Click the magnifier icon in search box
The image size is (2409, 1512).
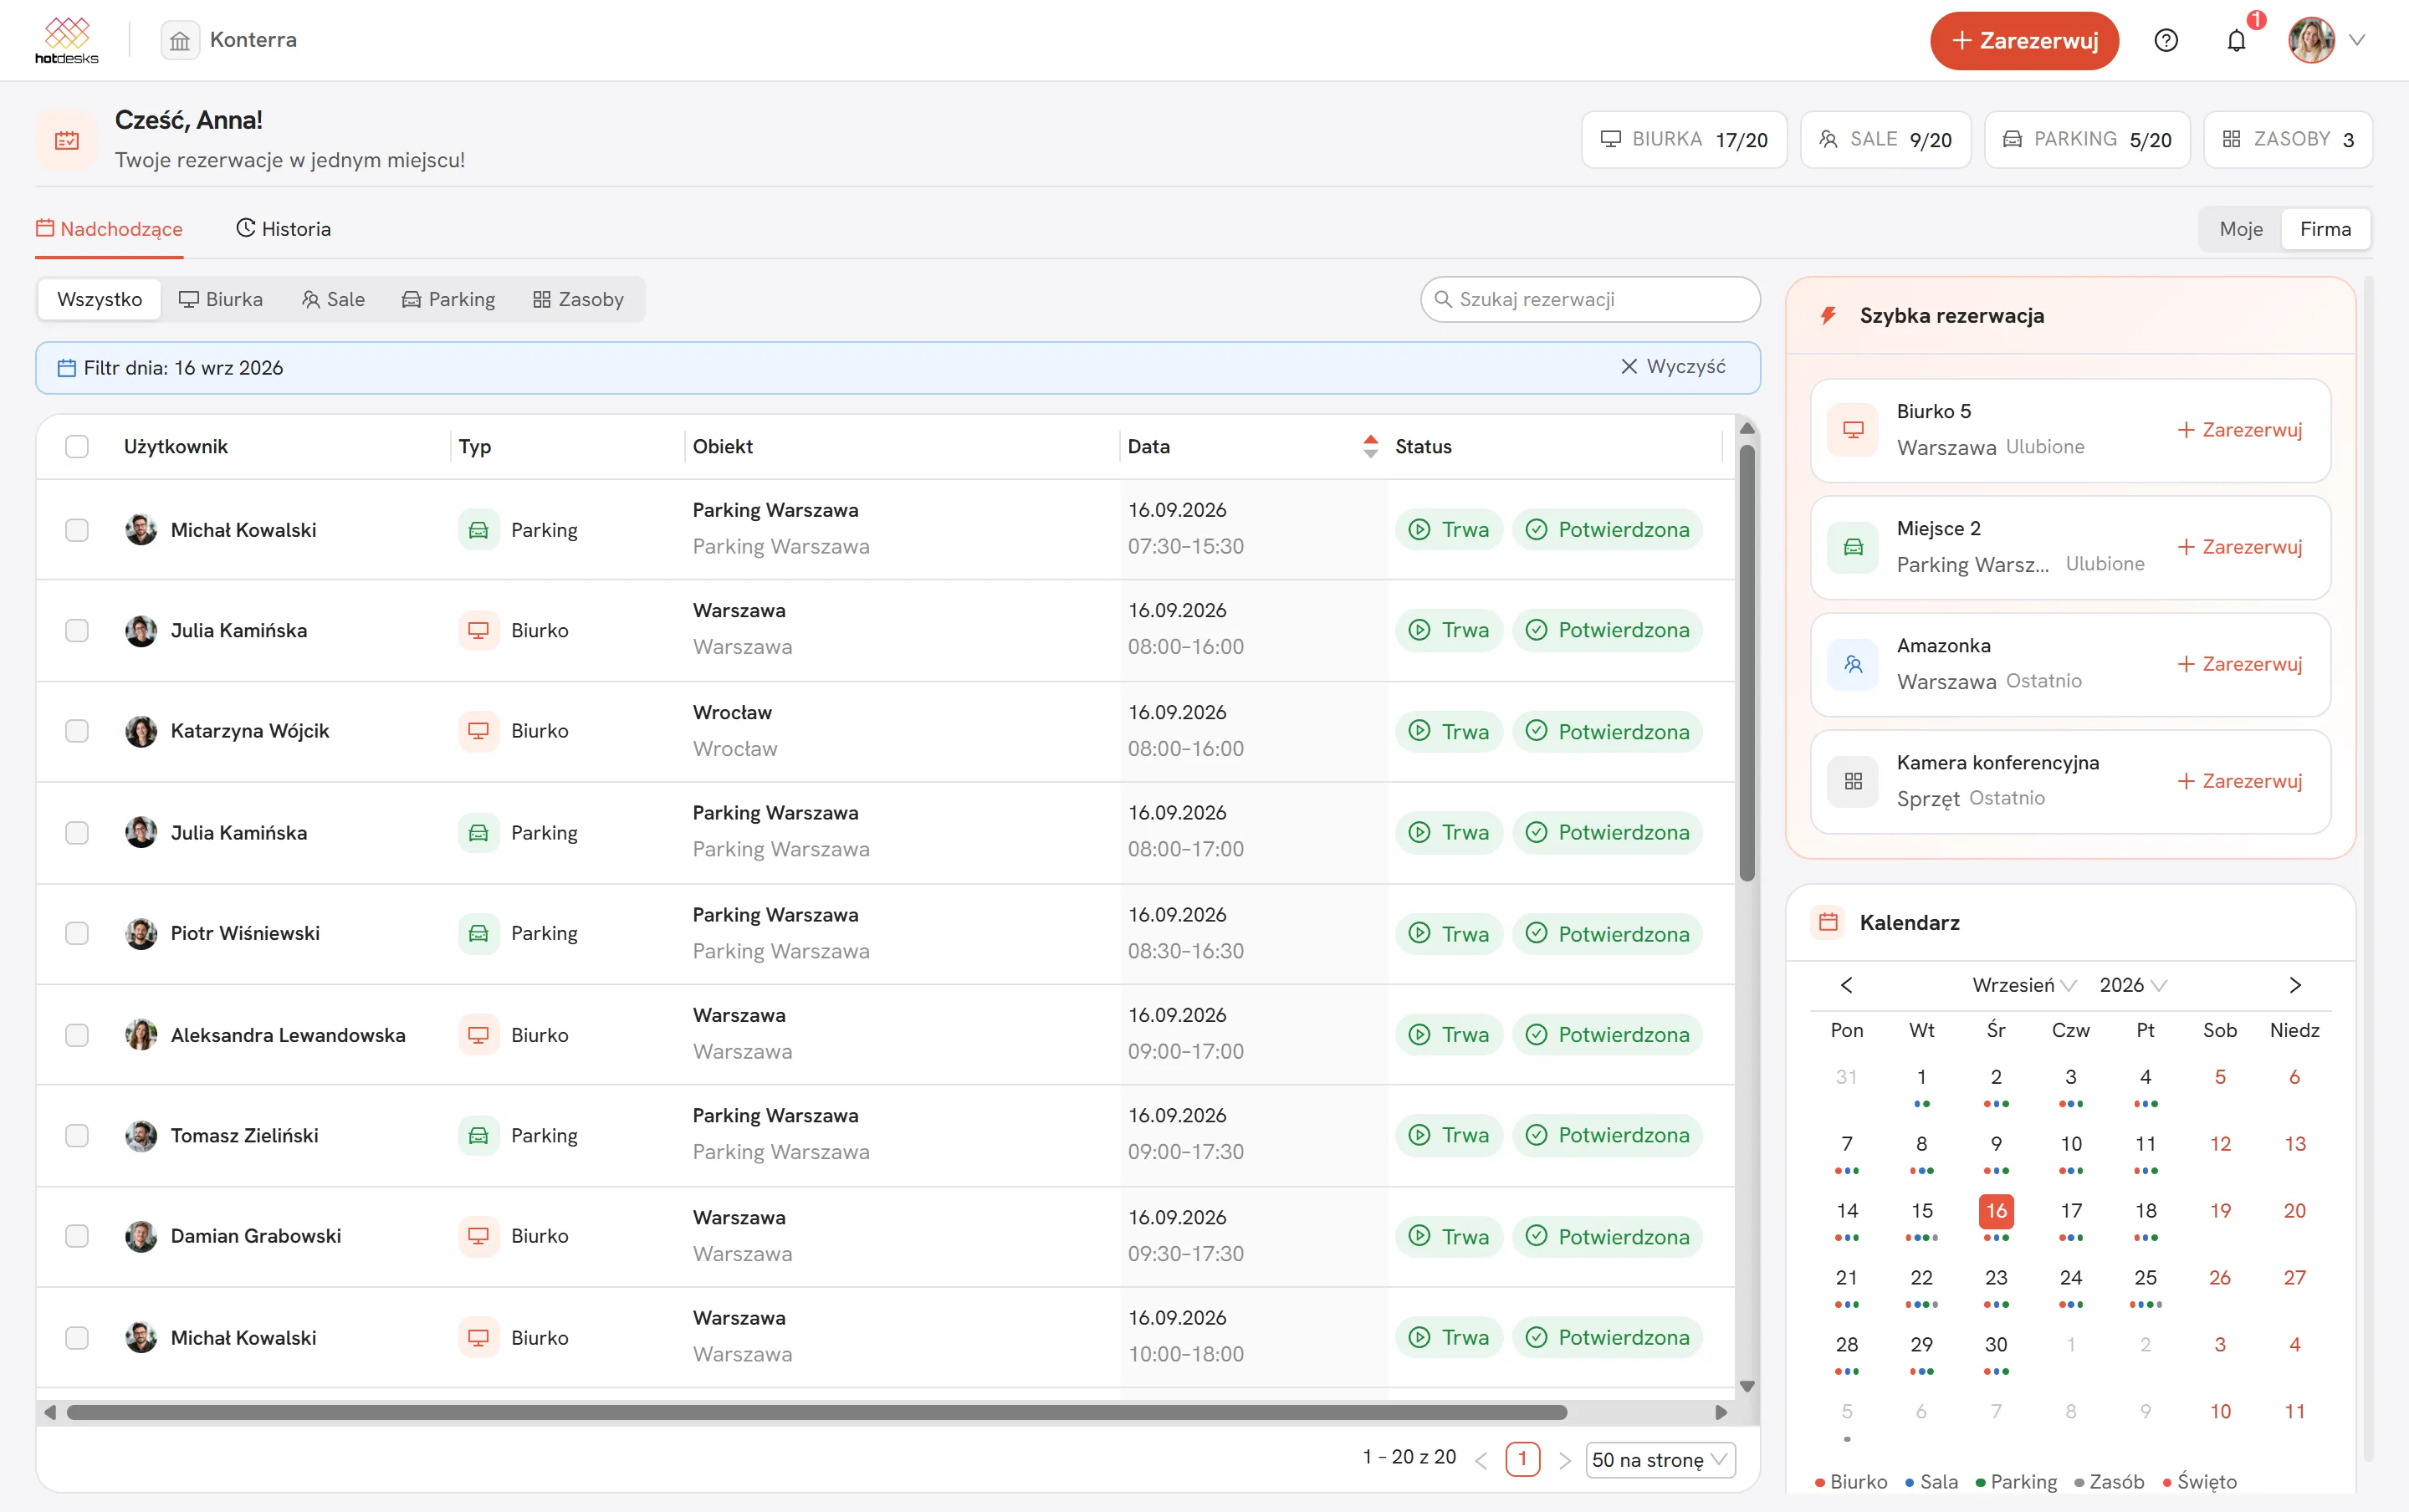pos(1443,299)
